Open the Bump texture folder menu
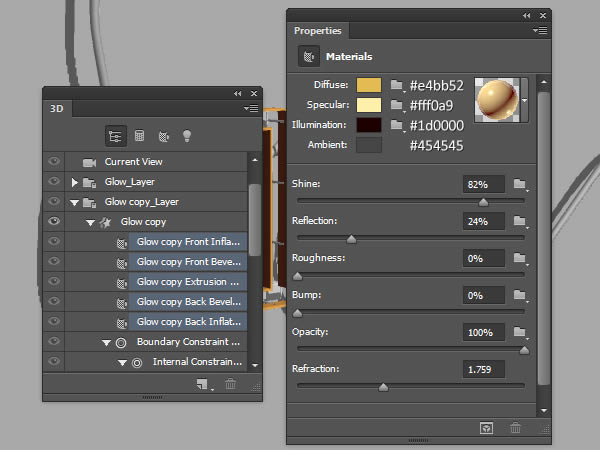The image size is (600, 450). pyautogui.click(x=520, y=295)
